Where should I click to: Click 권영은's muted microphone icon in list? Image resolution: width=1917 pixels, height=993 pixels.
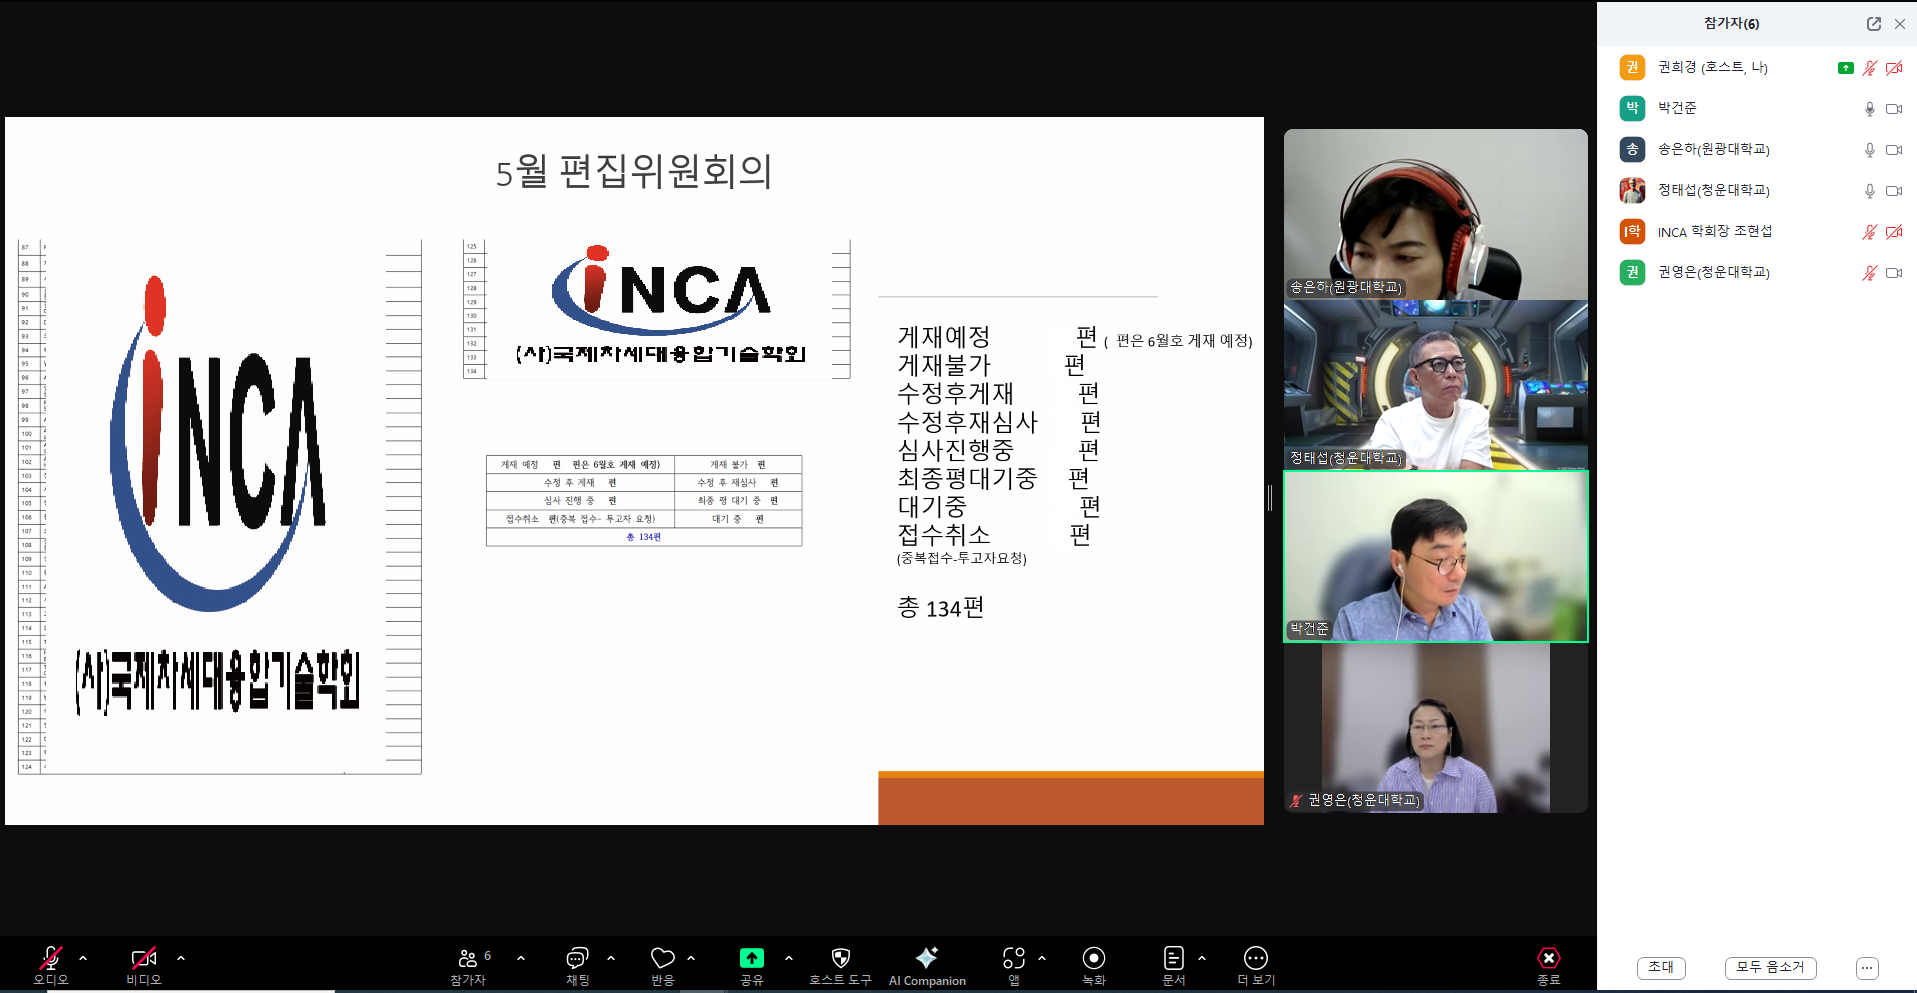click(1869, 273)
